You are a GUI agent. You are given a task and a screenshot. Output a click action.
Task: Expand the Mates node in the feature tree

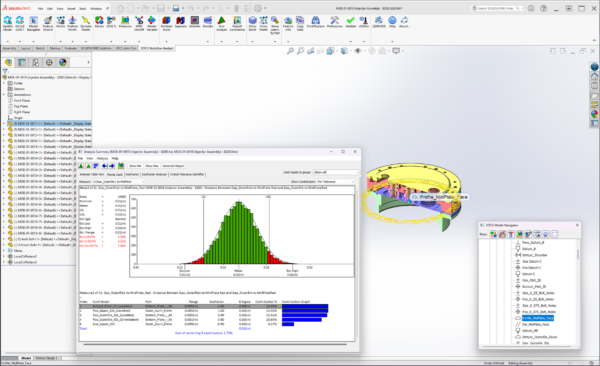point(4,250)
